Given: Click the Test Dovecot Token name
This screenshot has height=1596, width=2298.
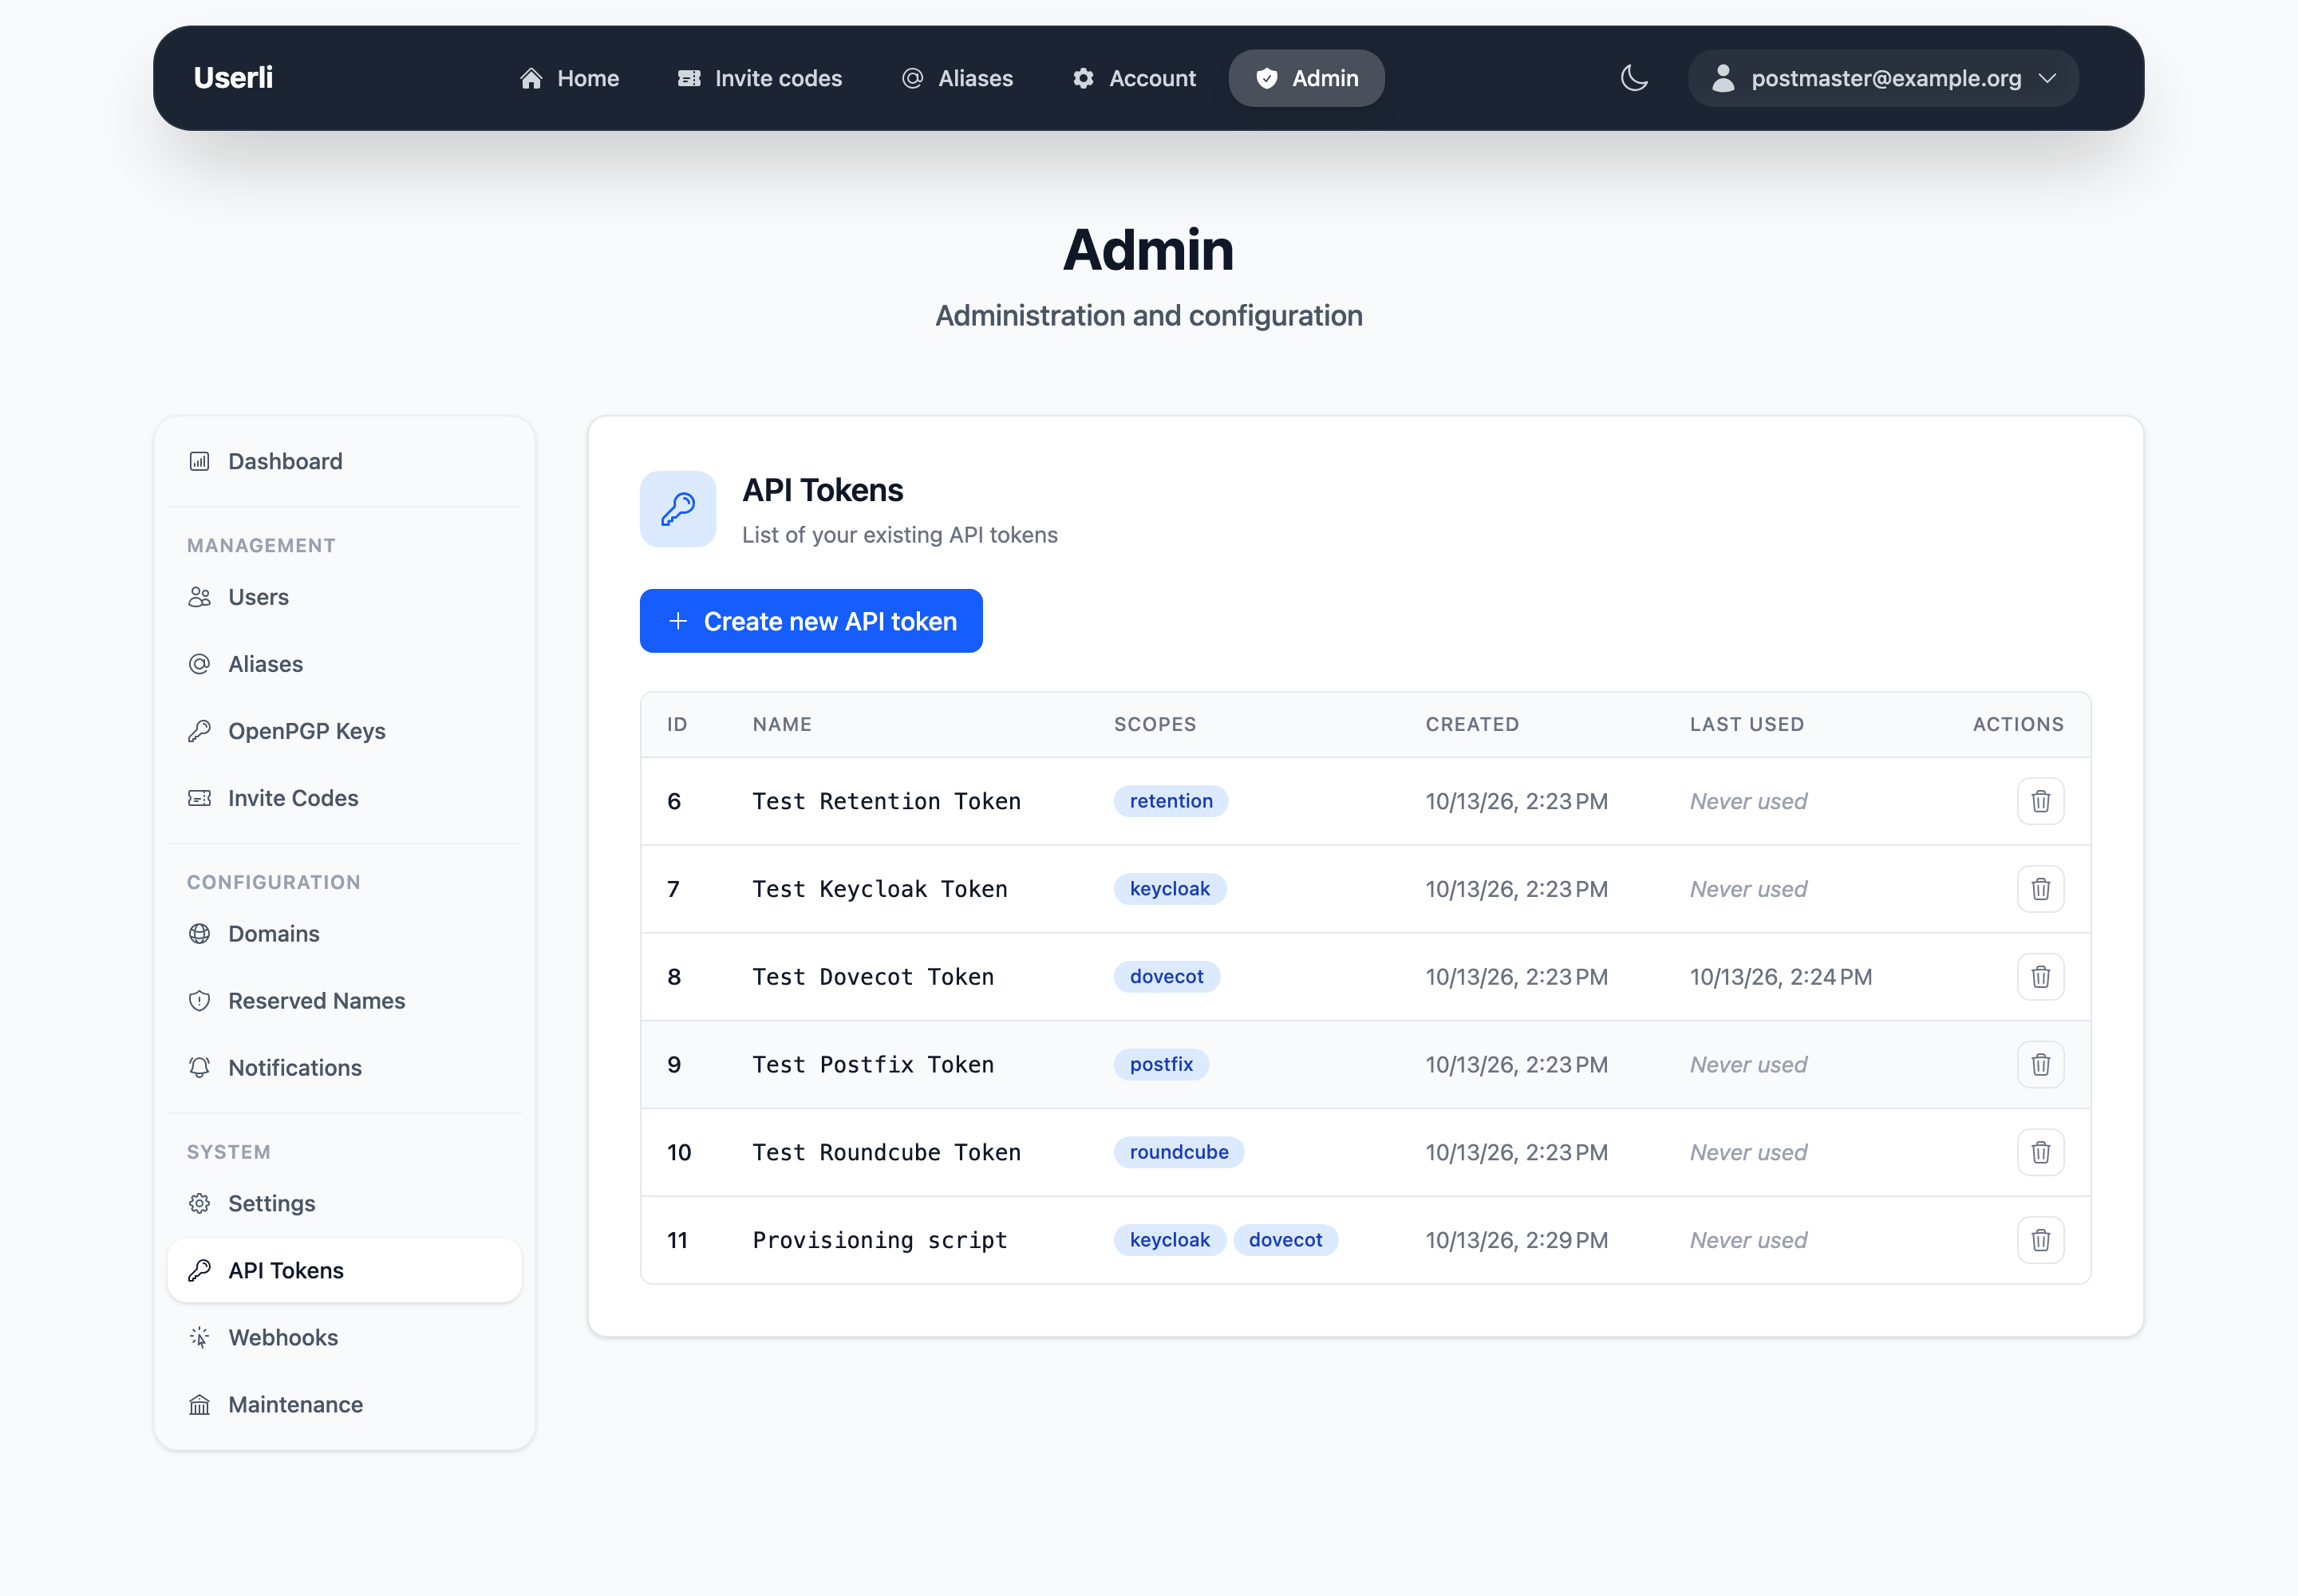Looking at the screenshot, I should click(873, 977).
